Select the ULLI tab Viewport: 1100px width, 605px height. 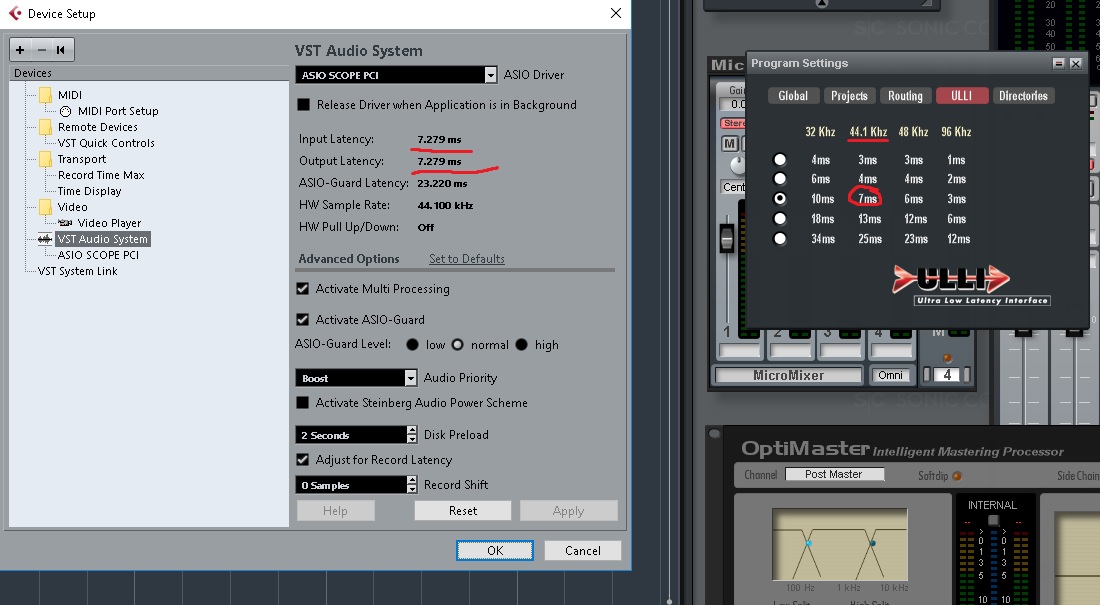point(962,96)
